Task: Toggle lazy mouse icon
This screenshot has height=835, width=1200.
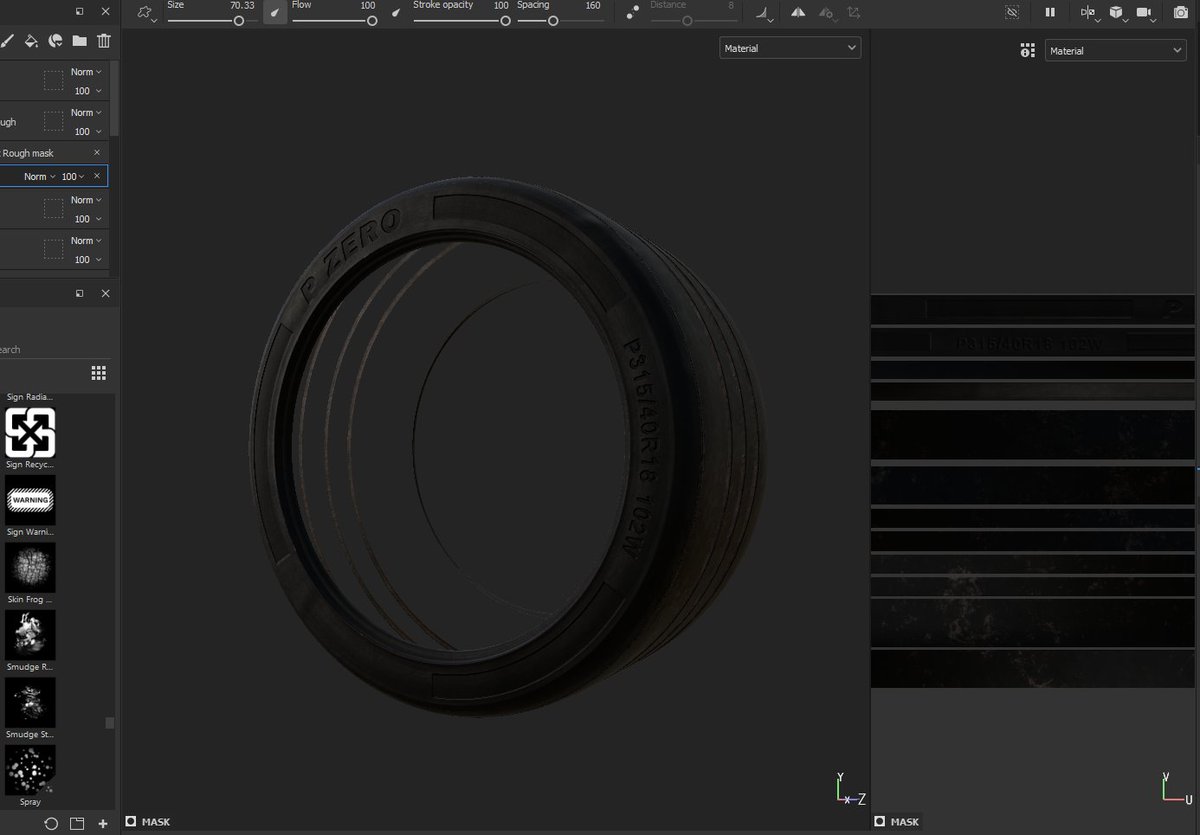Action: coord(632,13)
